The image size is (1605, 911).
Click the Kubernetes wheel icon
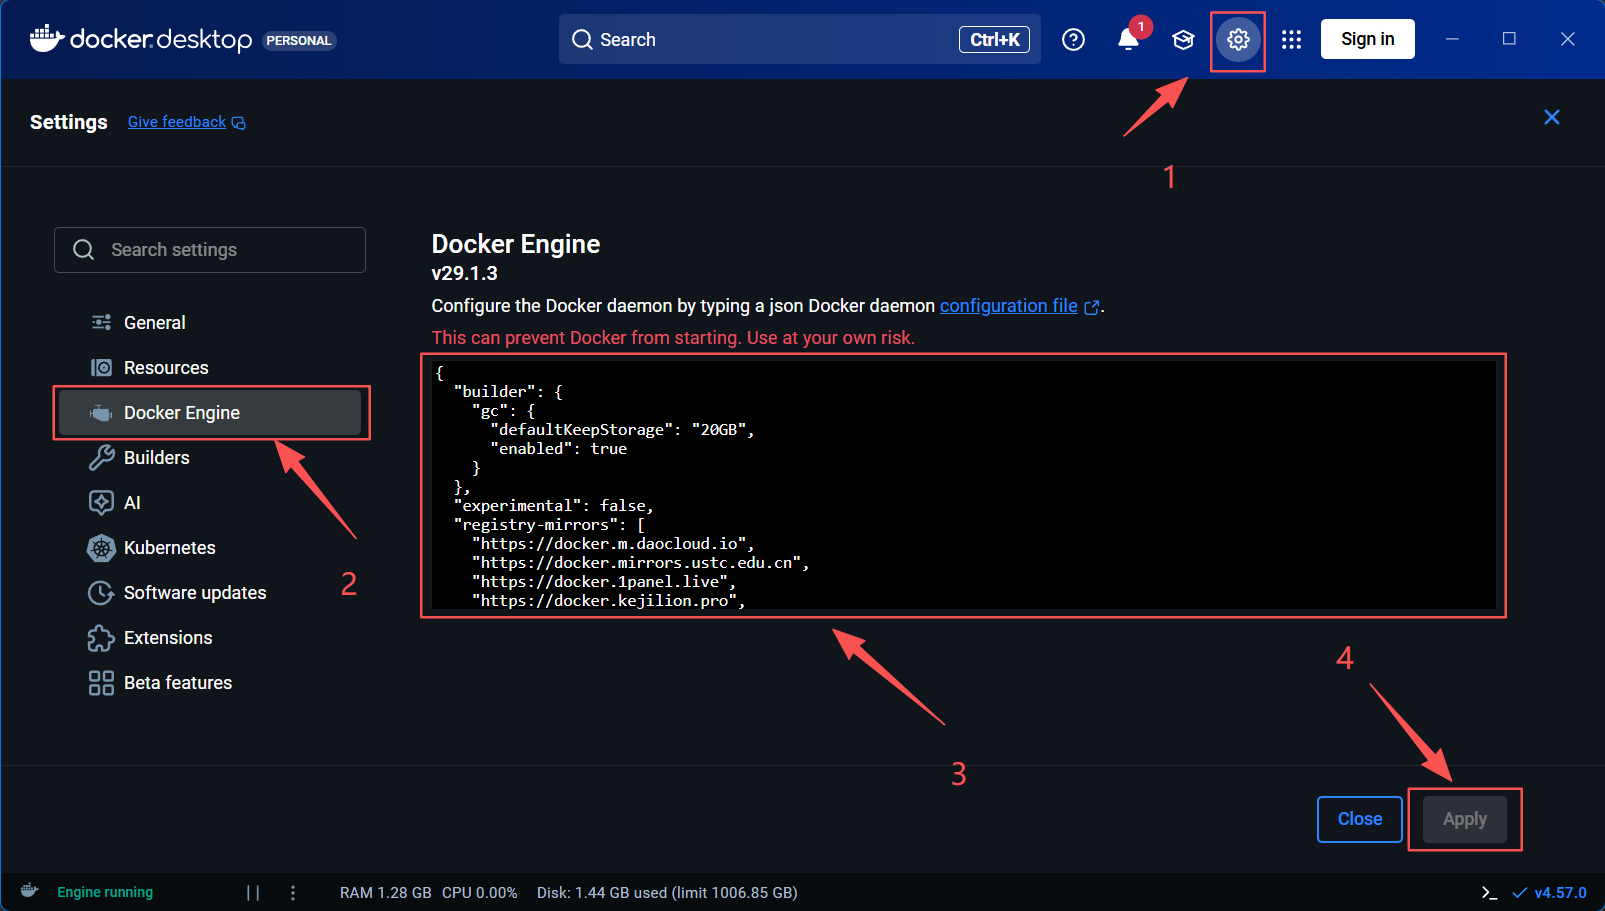[x=101, y=547]
